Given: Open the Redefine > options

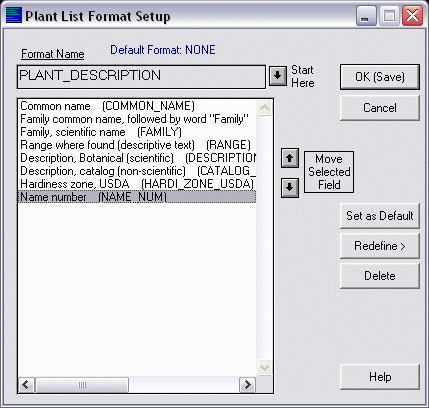Looking at the screenshot, I should [380, 246].
